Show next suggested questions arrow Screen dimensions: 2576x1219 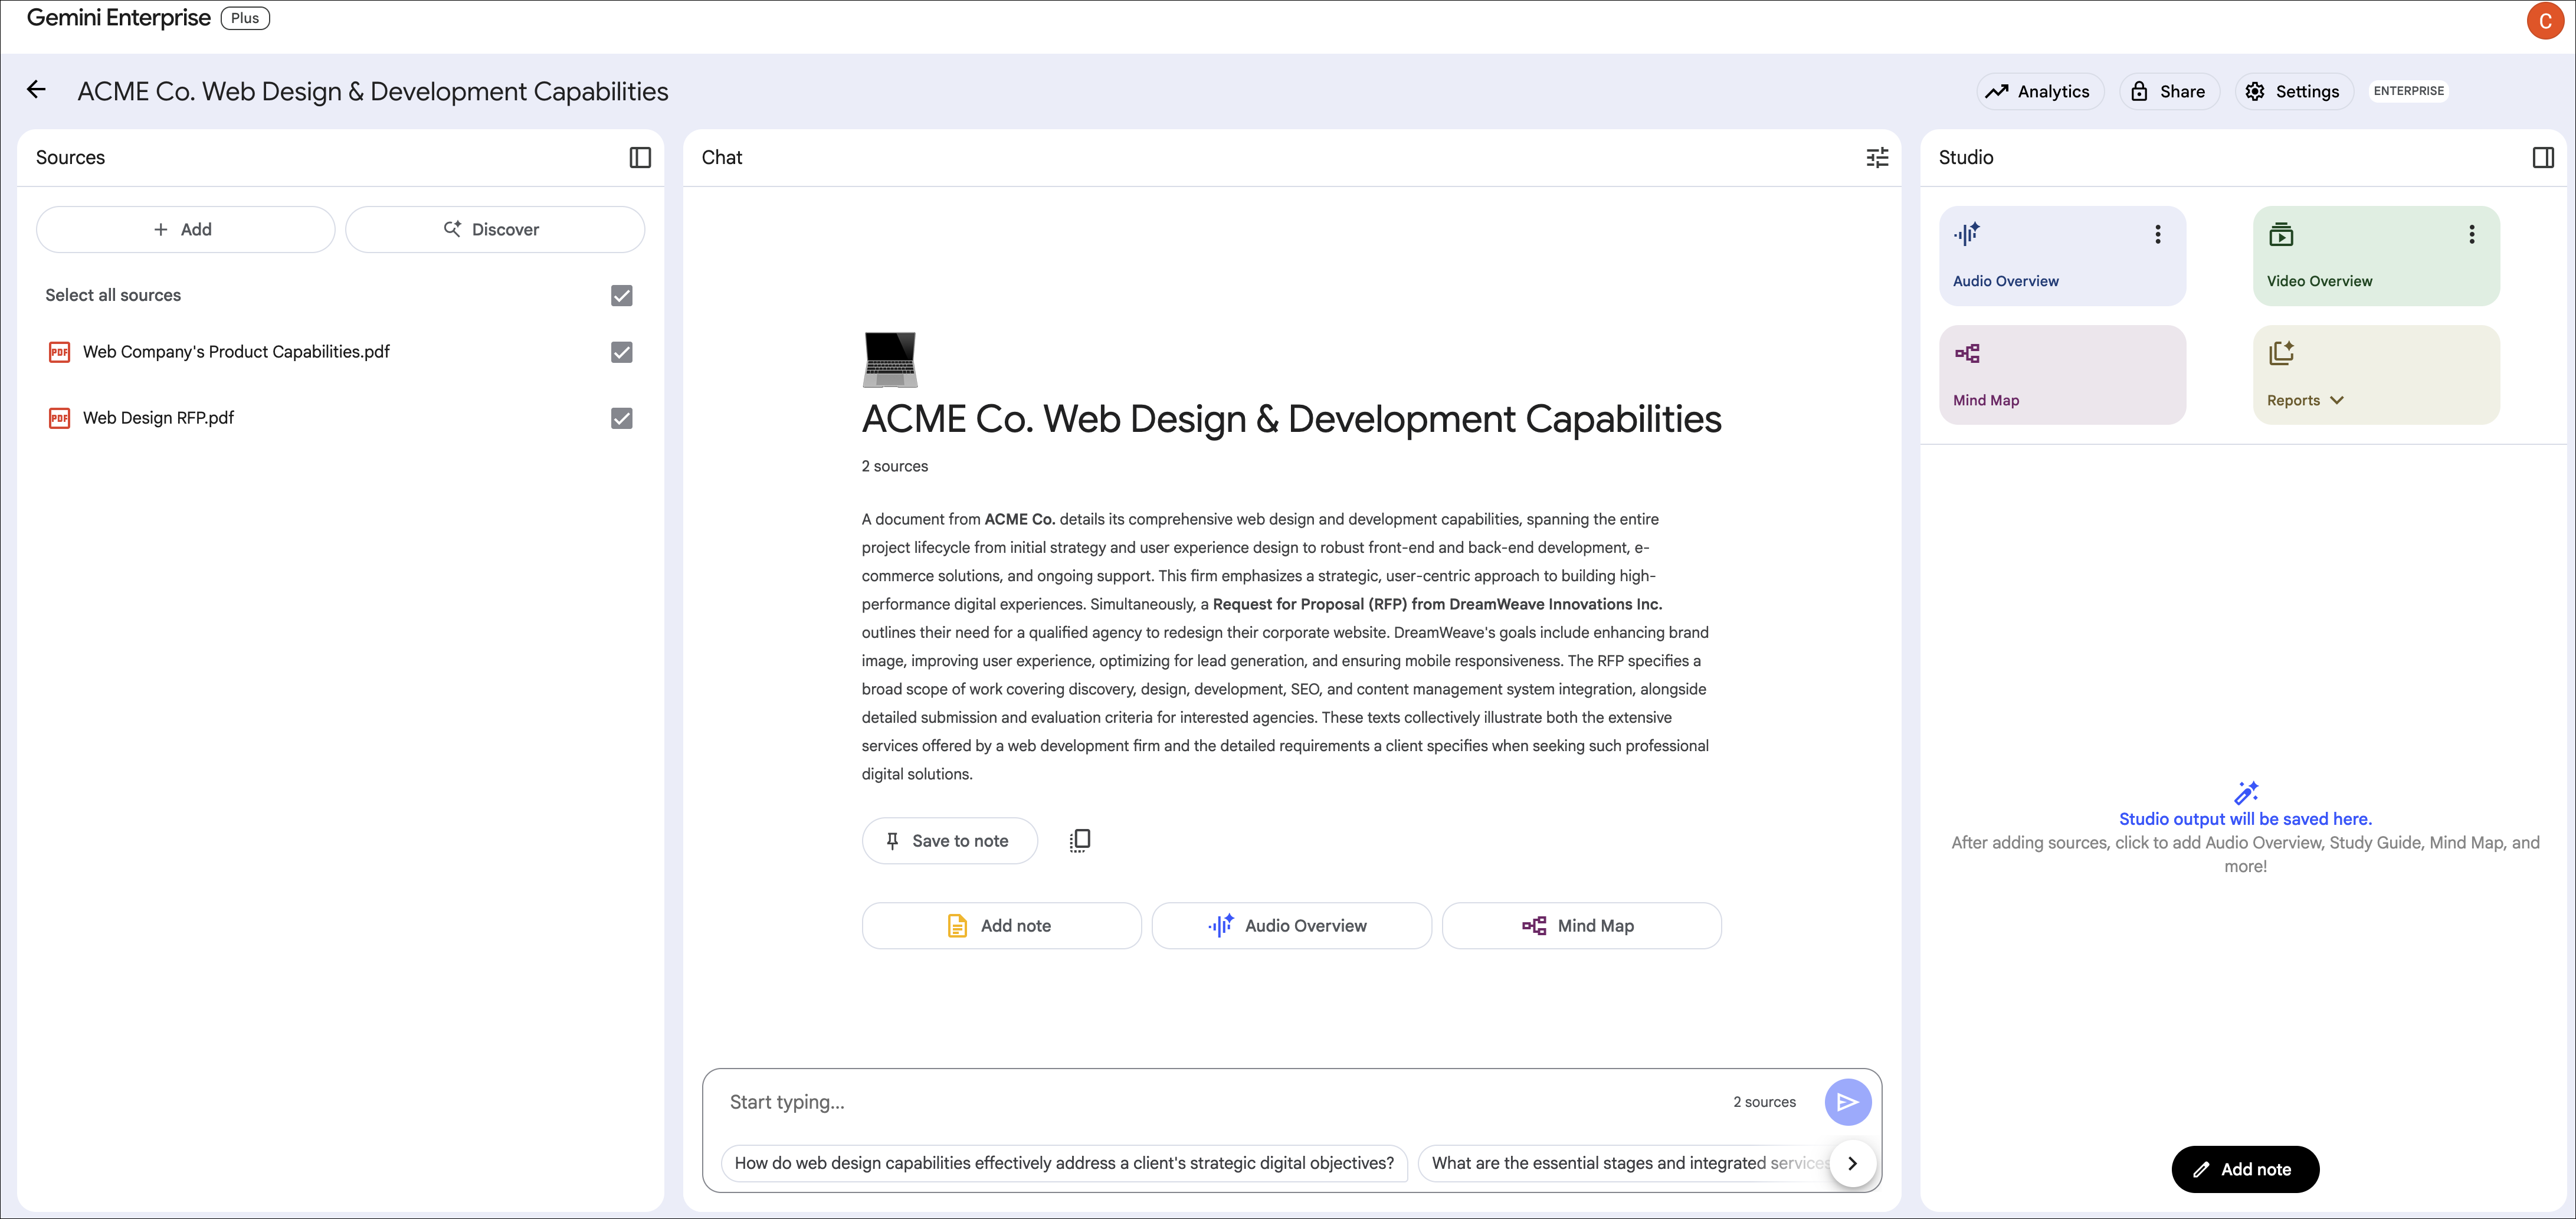click(x=1852, y=1163)
